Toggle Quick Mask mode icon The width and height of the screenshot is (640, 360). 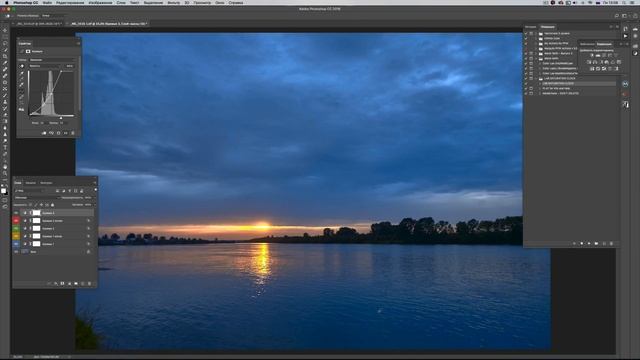[5, 200]
